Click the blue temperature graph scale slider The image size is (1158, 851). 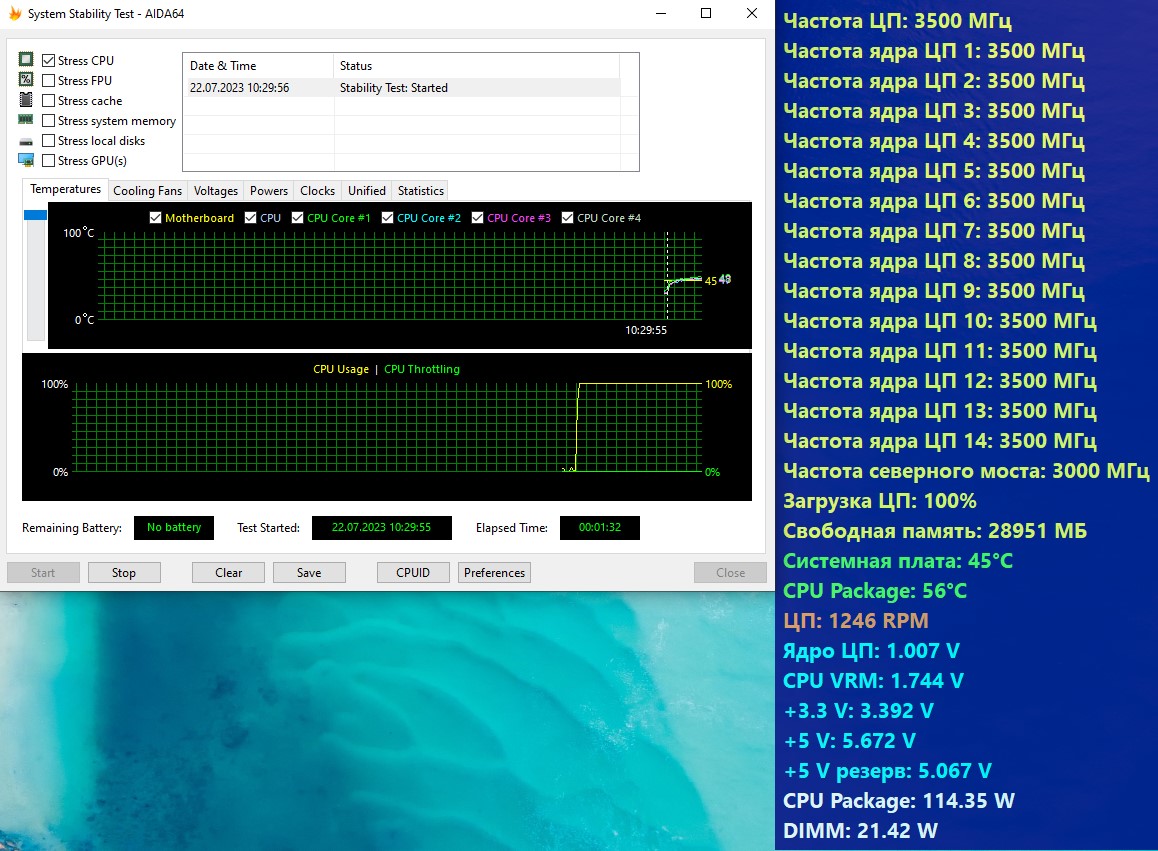pos(35,215)
